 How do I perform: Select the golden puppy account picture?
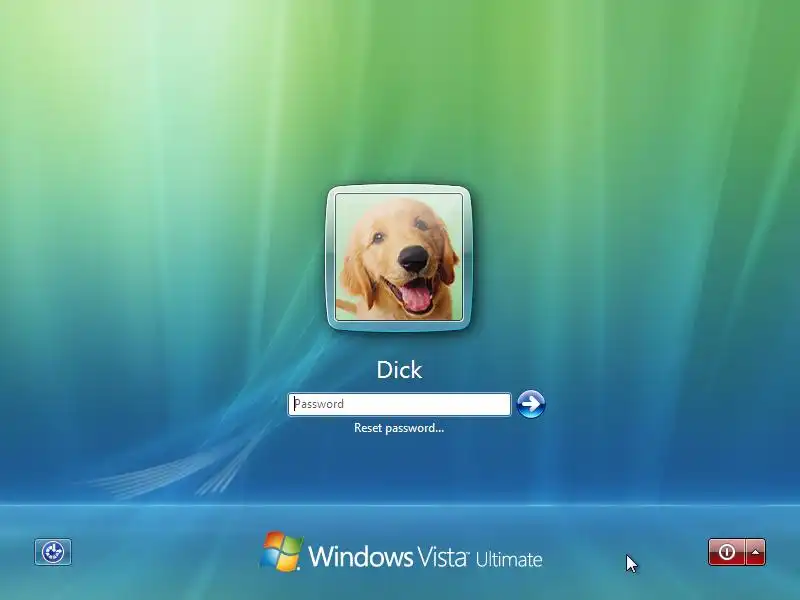(399, 258)
